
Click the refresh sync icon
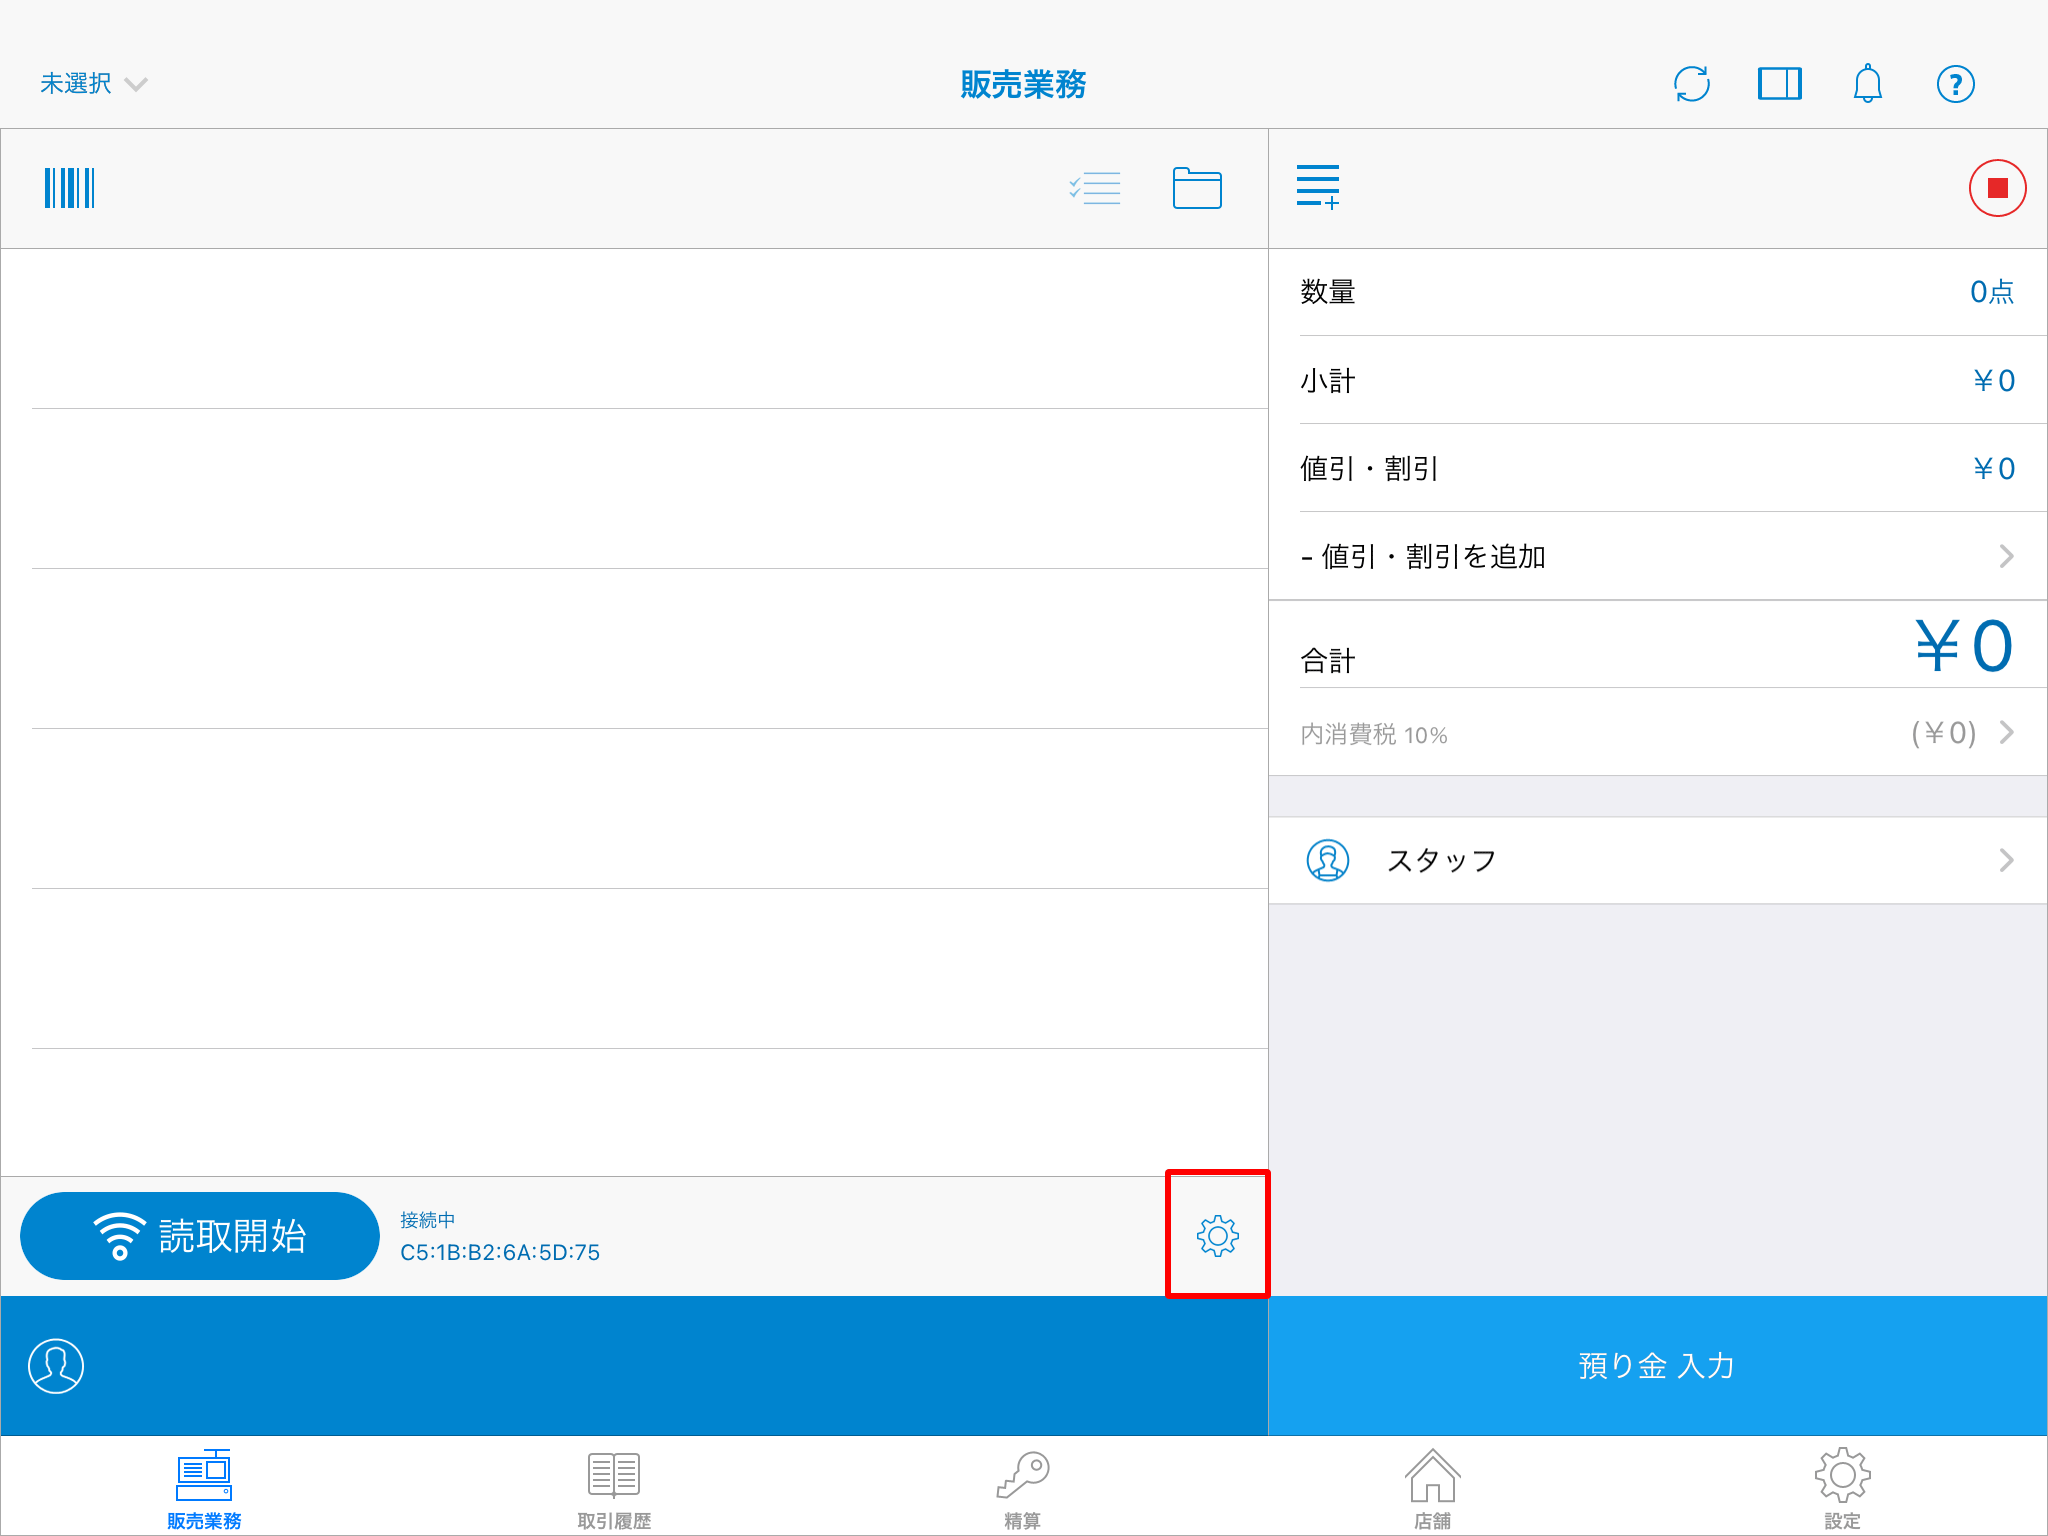click(1691, 84)
